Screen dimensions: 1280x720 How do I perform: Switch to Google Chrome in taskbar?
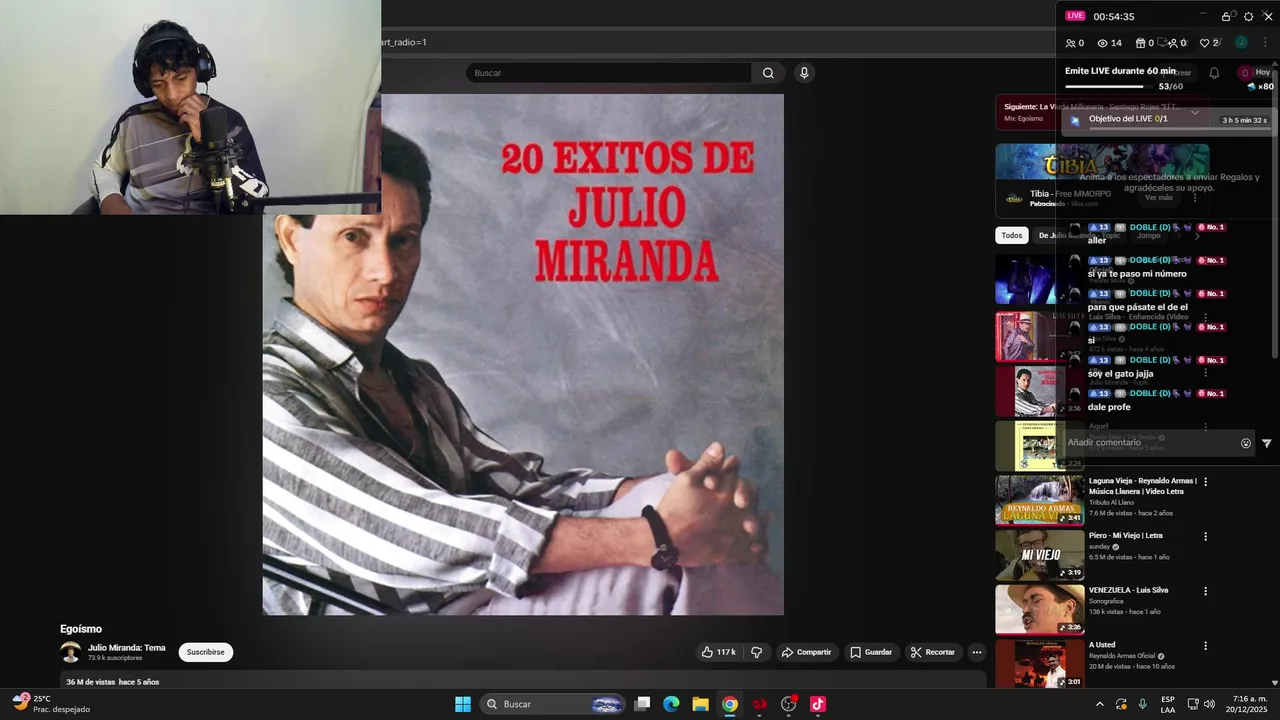730,704
